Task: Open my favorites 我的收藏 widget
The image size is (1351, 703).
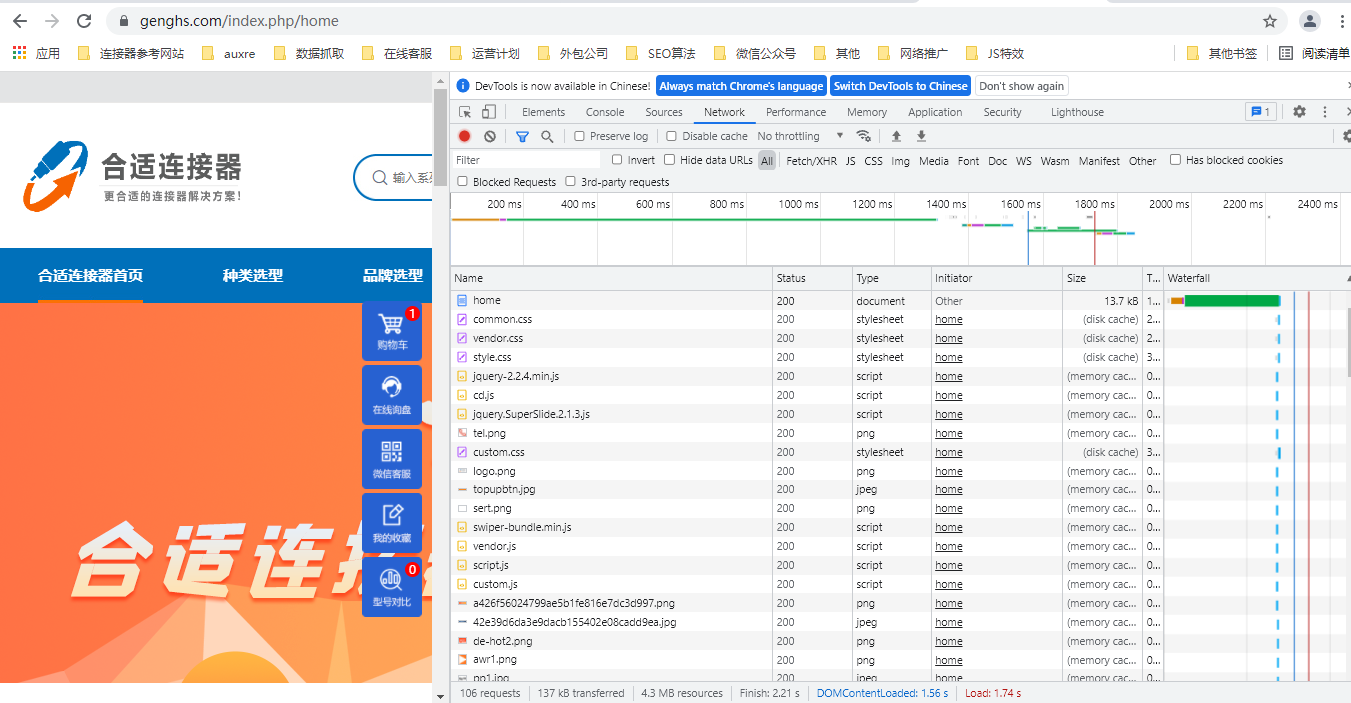Action: [392, 523]
